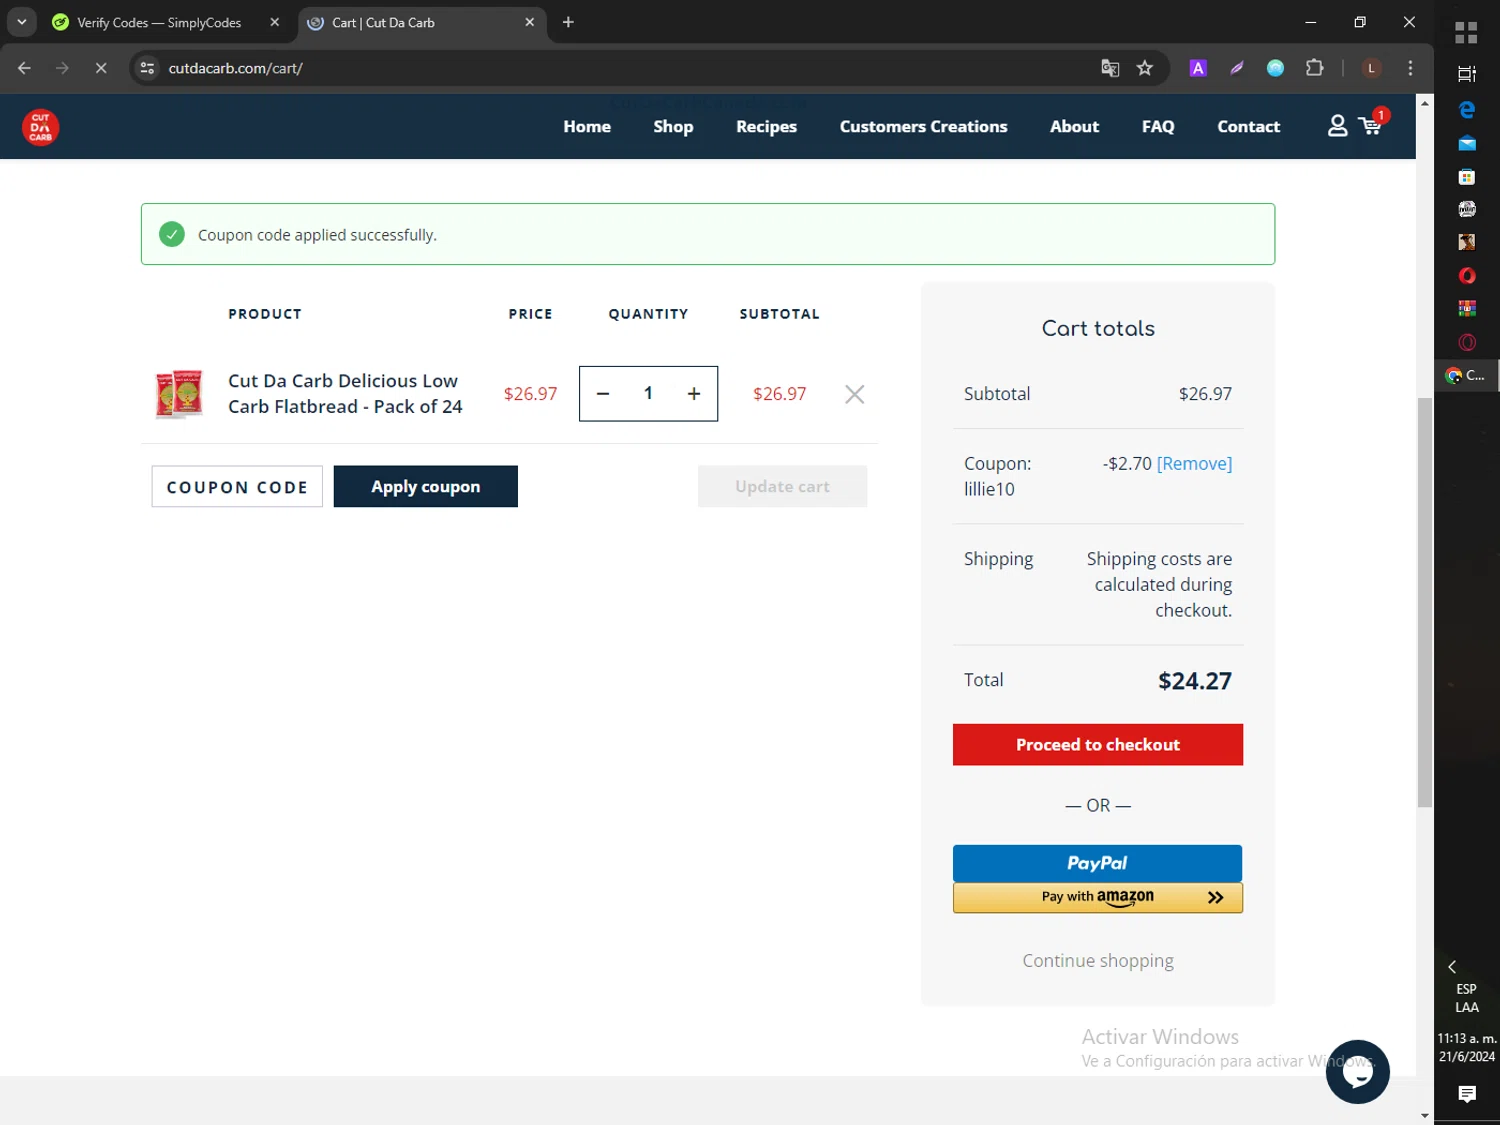This screenshot has height=1125, width=1500.
Task: Open the ESP LAA language switcher
Action: (x=1467, y=998)
